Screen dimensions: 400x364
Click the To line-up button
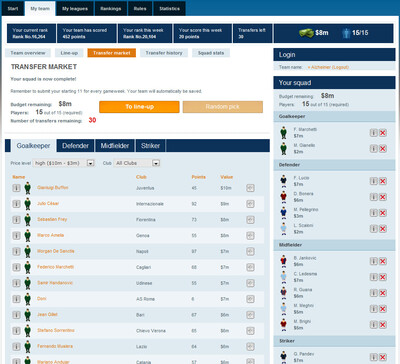click(x=139, y=107)
